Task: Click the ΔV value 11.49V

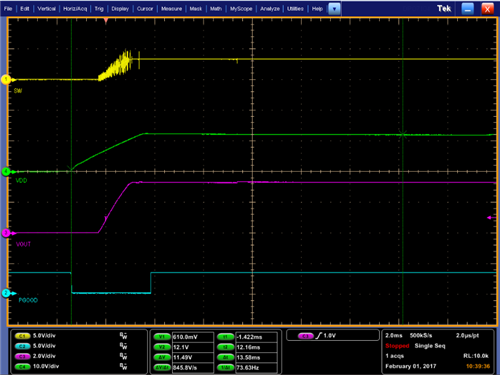Action: pos(182,357)
